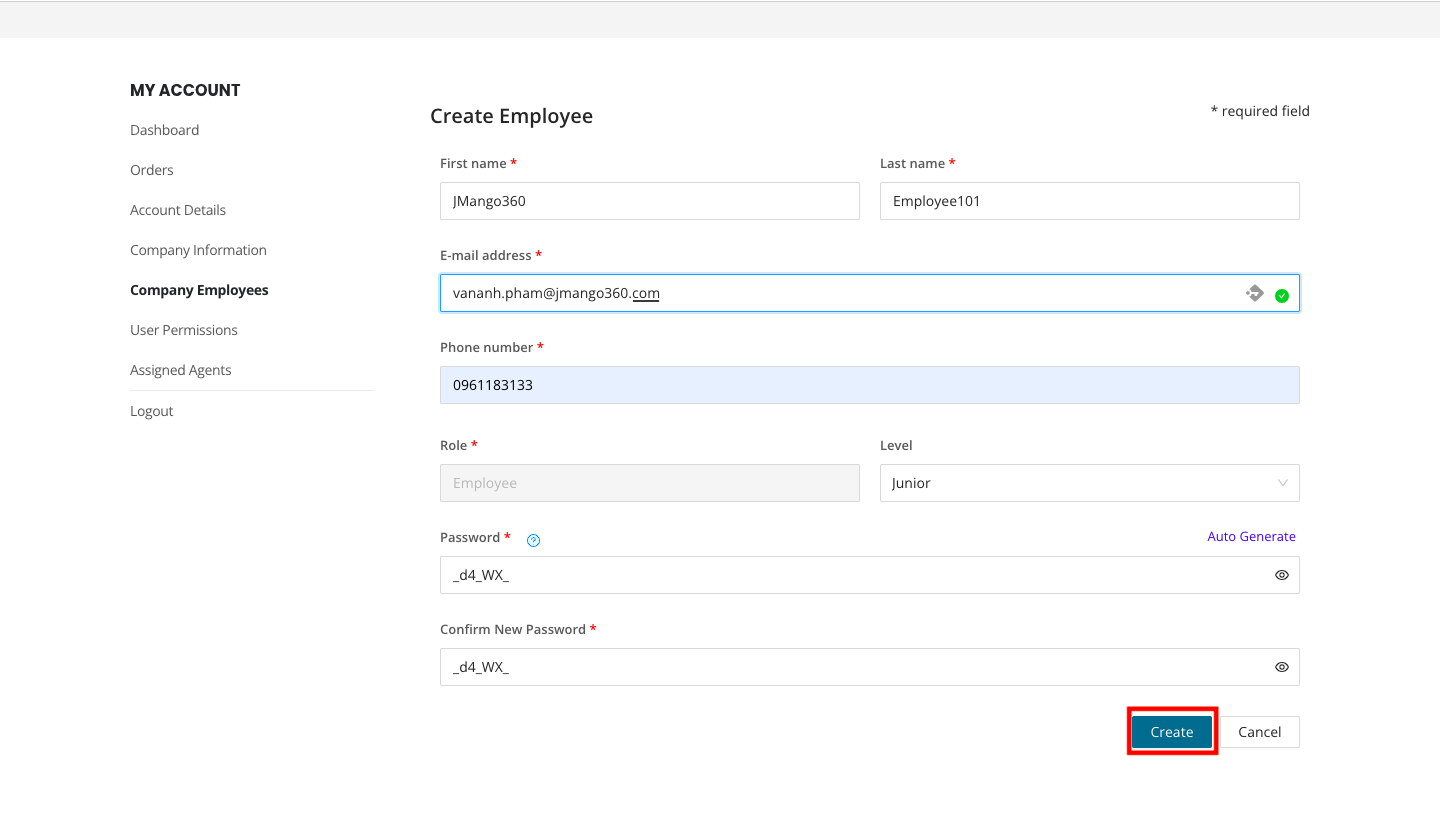Screen dimensions: 1440x822
Task: Open User Permissions section
Action: pyautogui.click(x=184, y=330)
